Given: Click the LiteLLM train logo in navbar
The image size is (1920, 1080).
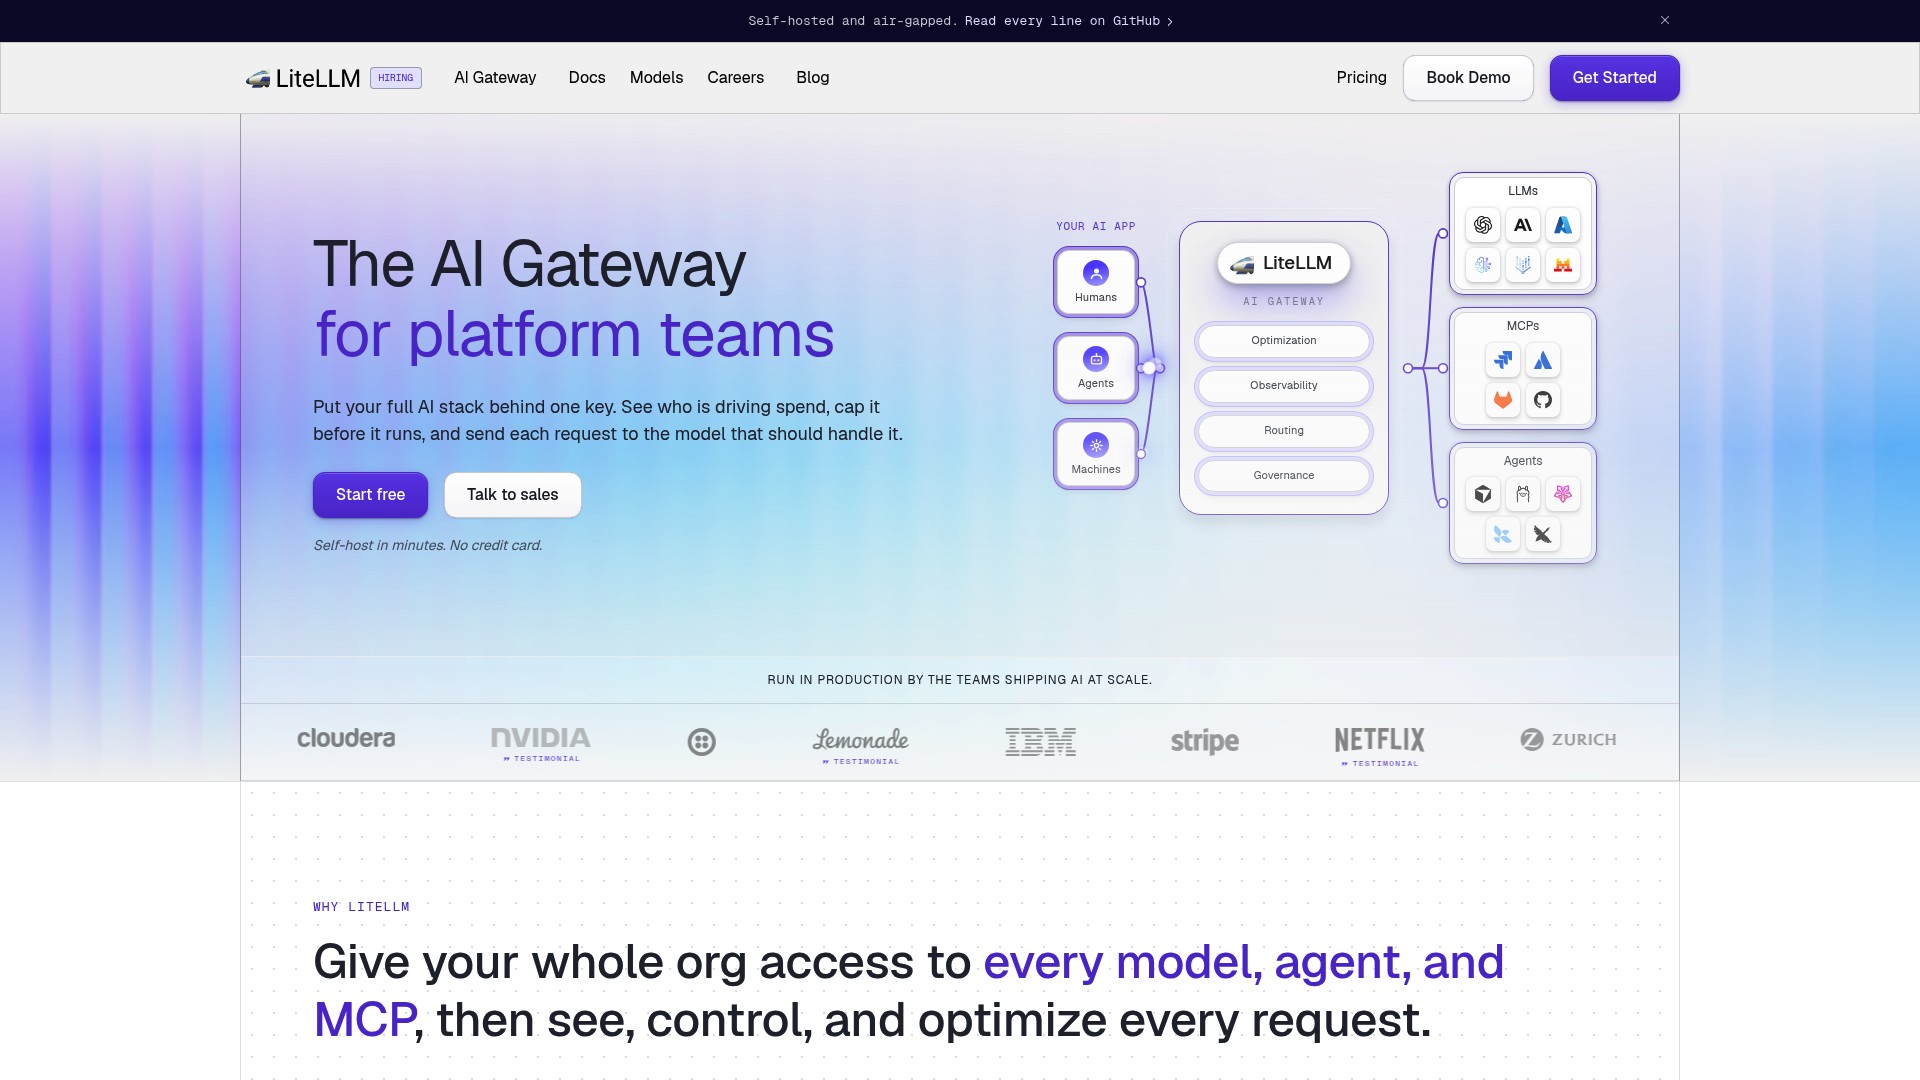Looking at the screenshot, I should tap(303, 78).
